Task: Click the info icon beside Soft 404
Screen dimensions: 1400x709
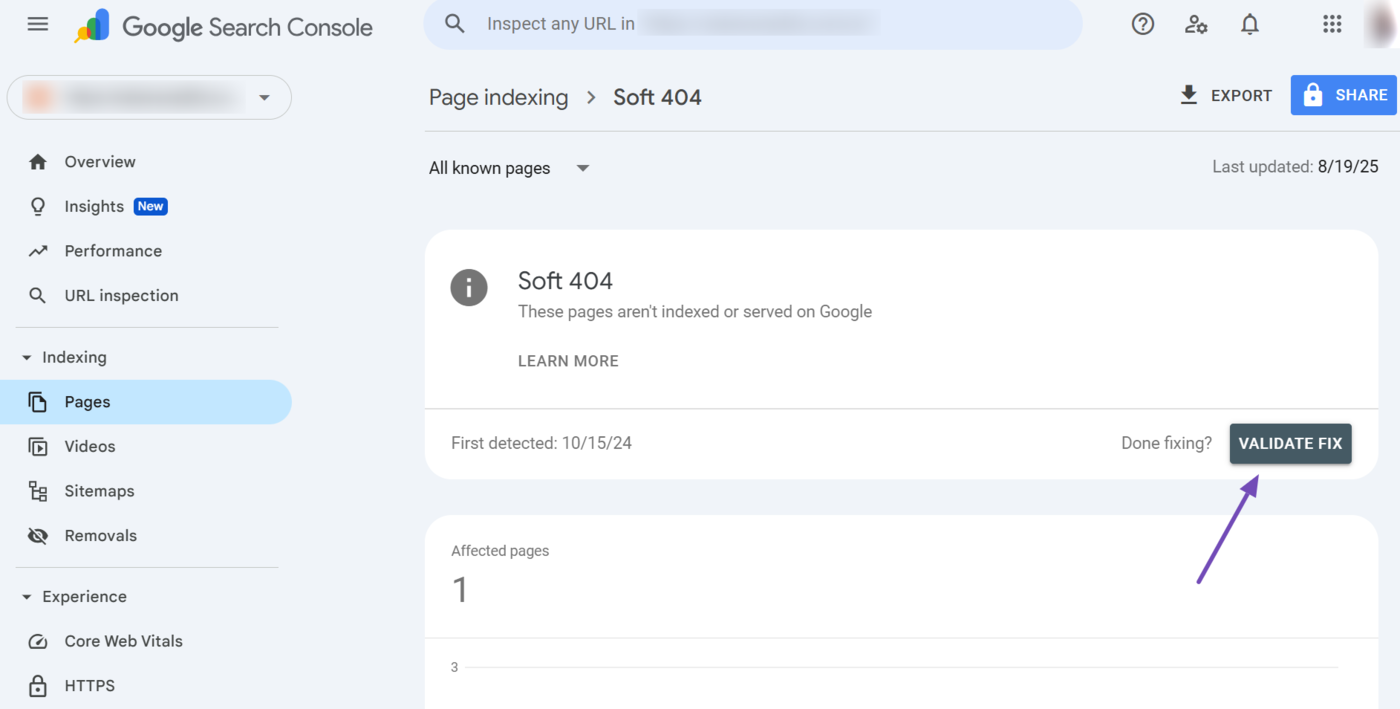Action: click(x=469, y=287)
